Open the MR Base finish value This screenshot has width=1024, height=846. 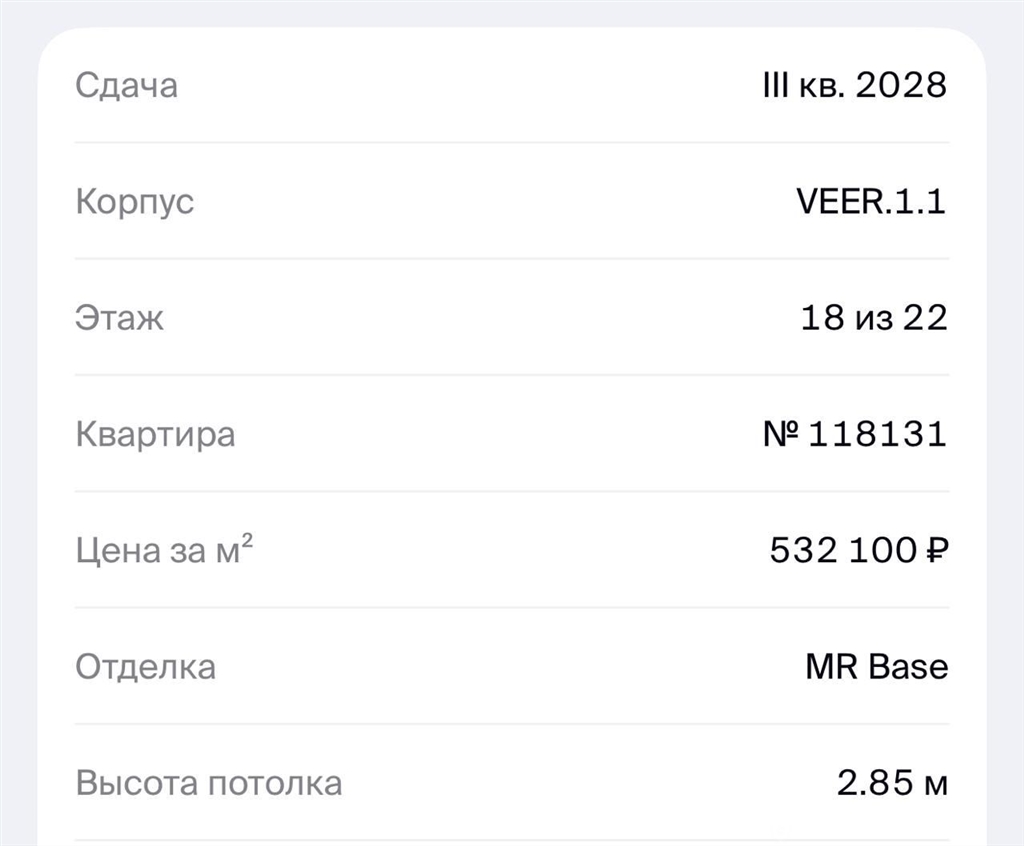point(876,667)
